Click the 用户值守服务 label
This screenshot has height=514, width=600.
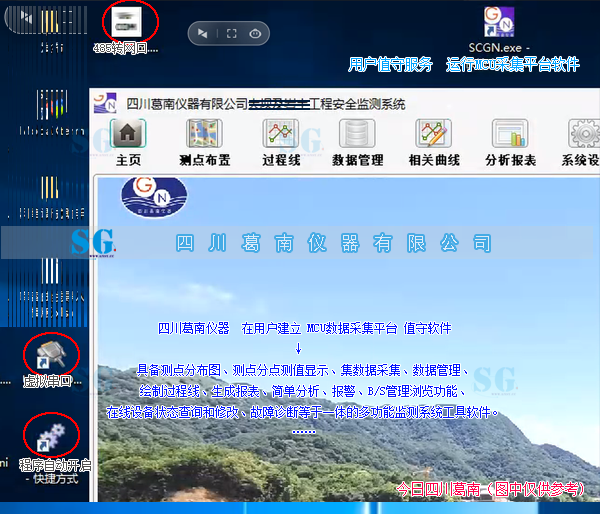(390, 64)
